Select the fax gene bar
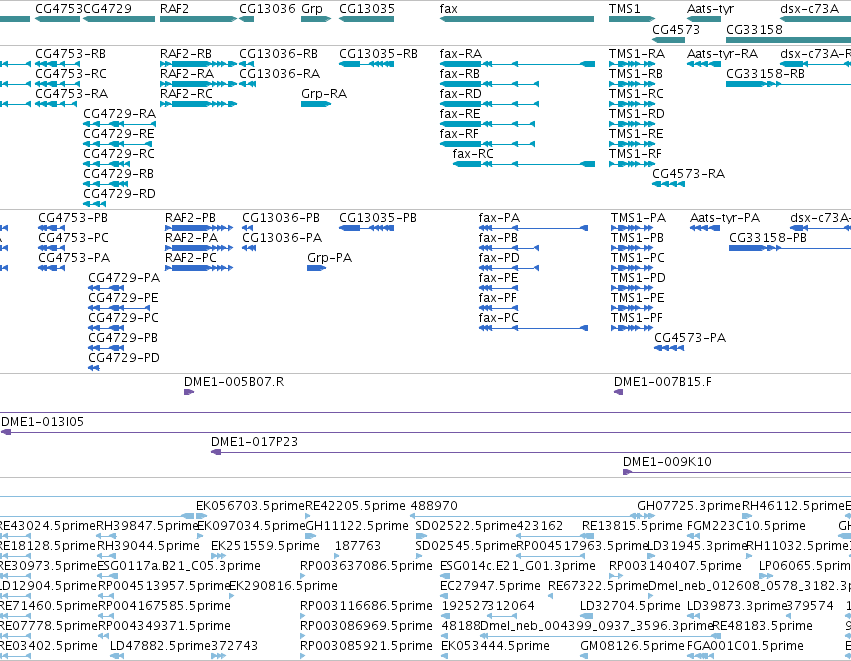Screen dimensions: 851x661 tap(517, 19)
